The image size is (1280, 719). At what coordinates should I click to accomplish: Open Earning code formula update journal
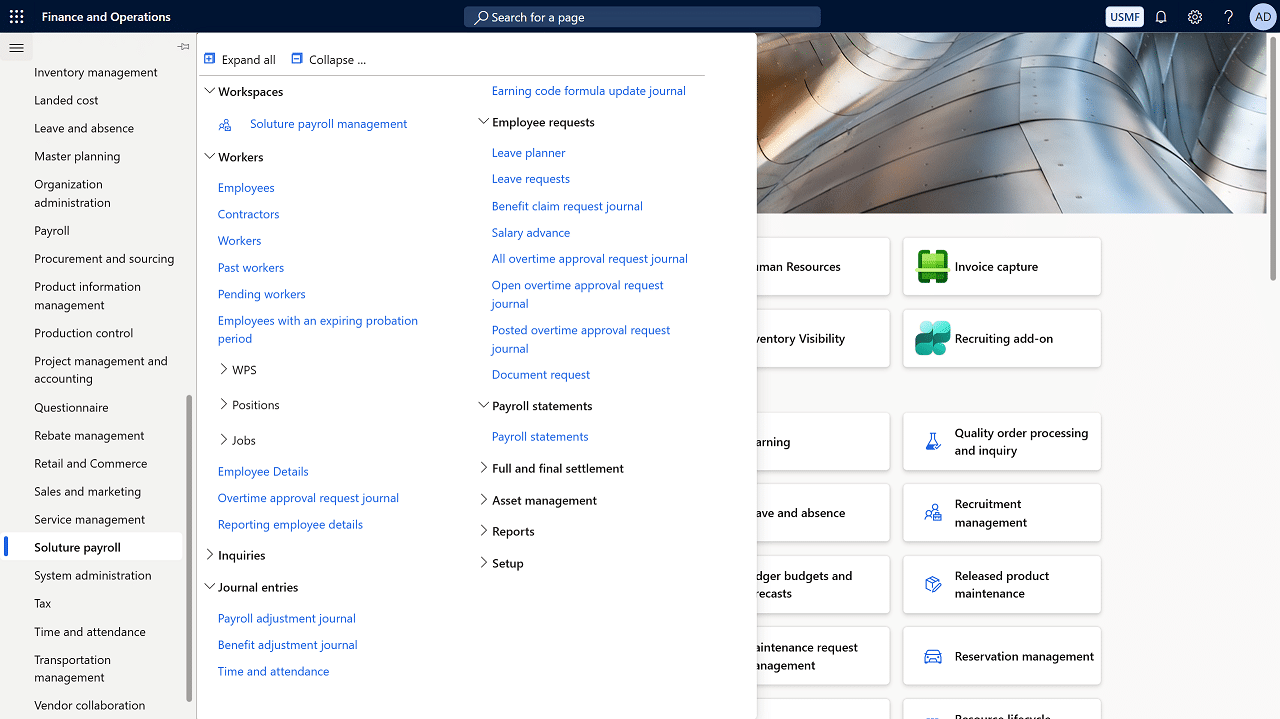point(589,91)
